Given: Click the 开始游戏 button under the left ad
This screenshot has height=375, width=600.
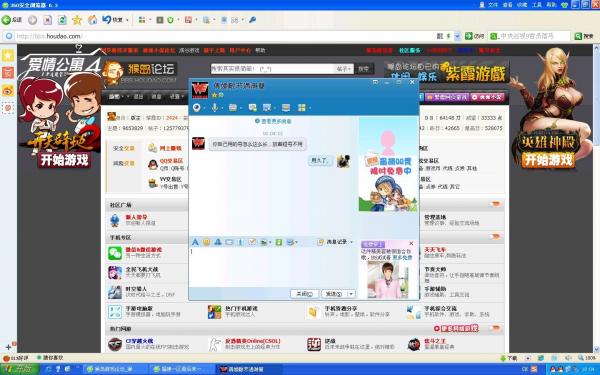Looking at the screenshot, I should coord(64,160).
